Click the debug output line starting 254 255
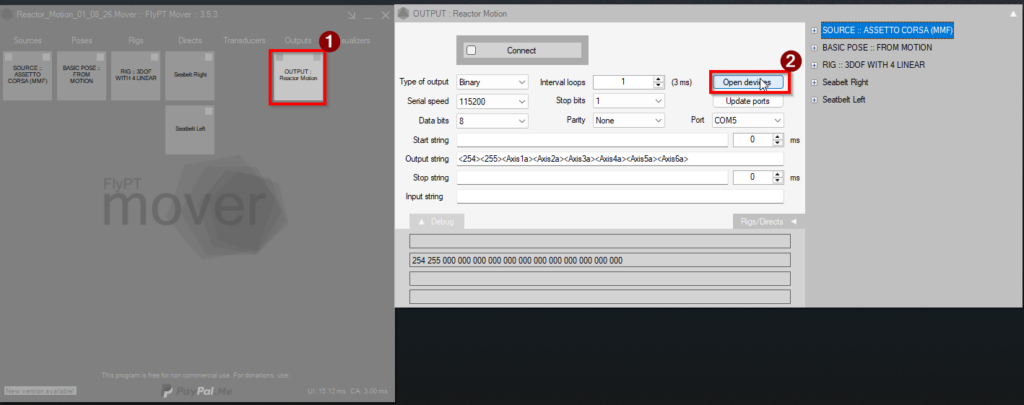Viewport: 1024px width, 405px height. 600,260
